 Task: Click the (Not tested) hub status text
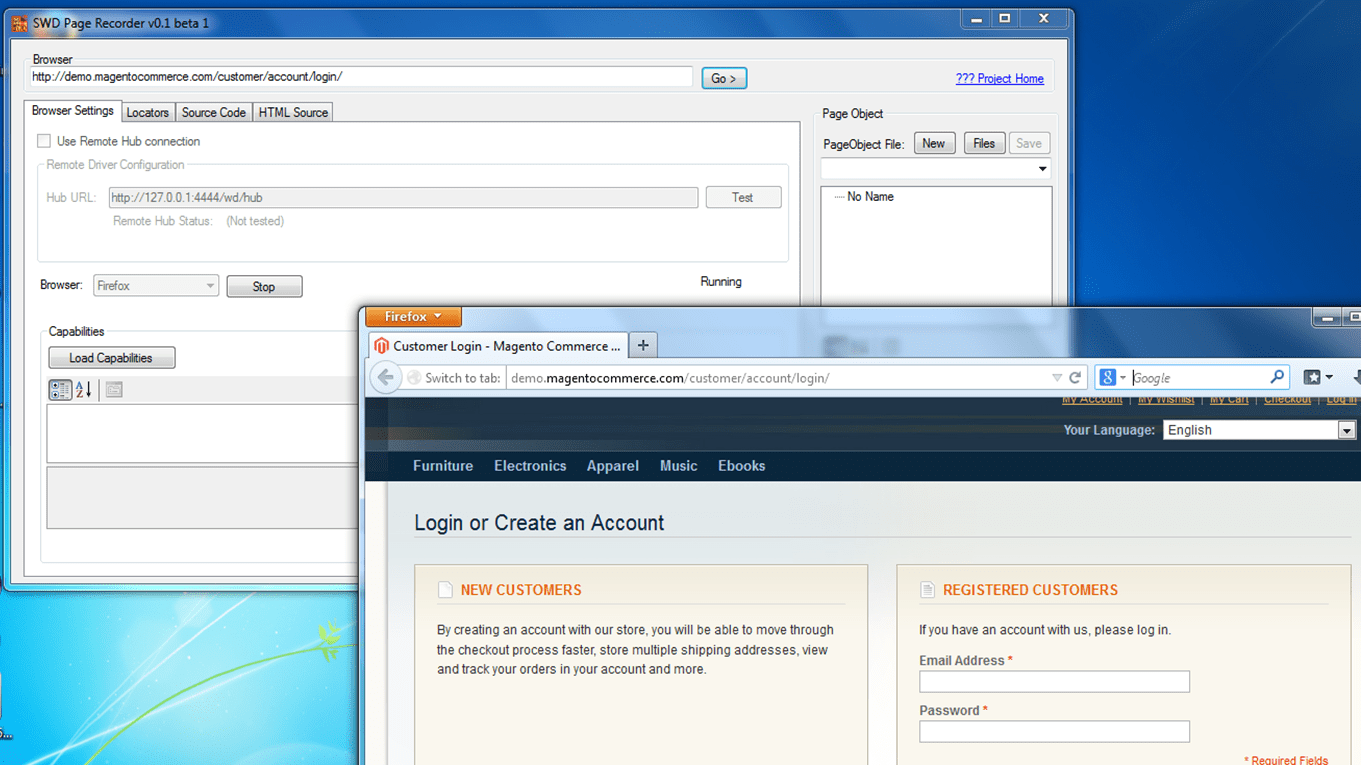tap(255, 221)
